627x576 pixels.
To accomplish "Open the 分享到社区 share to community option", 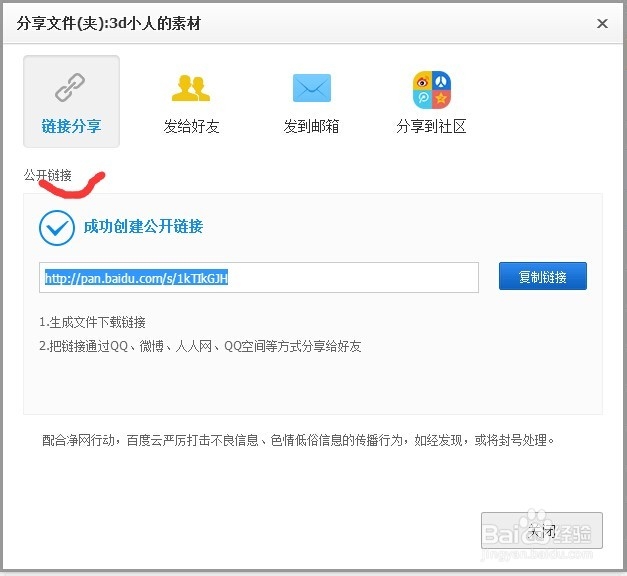I will [431, 126].
